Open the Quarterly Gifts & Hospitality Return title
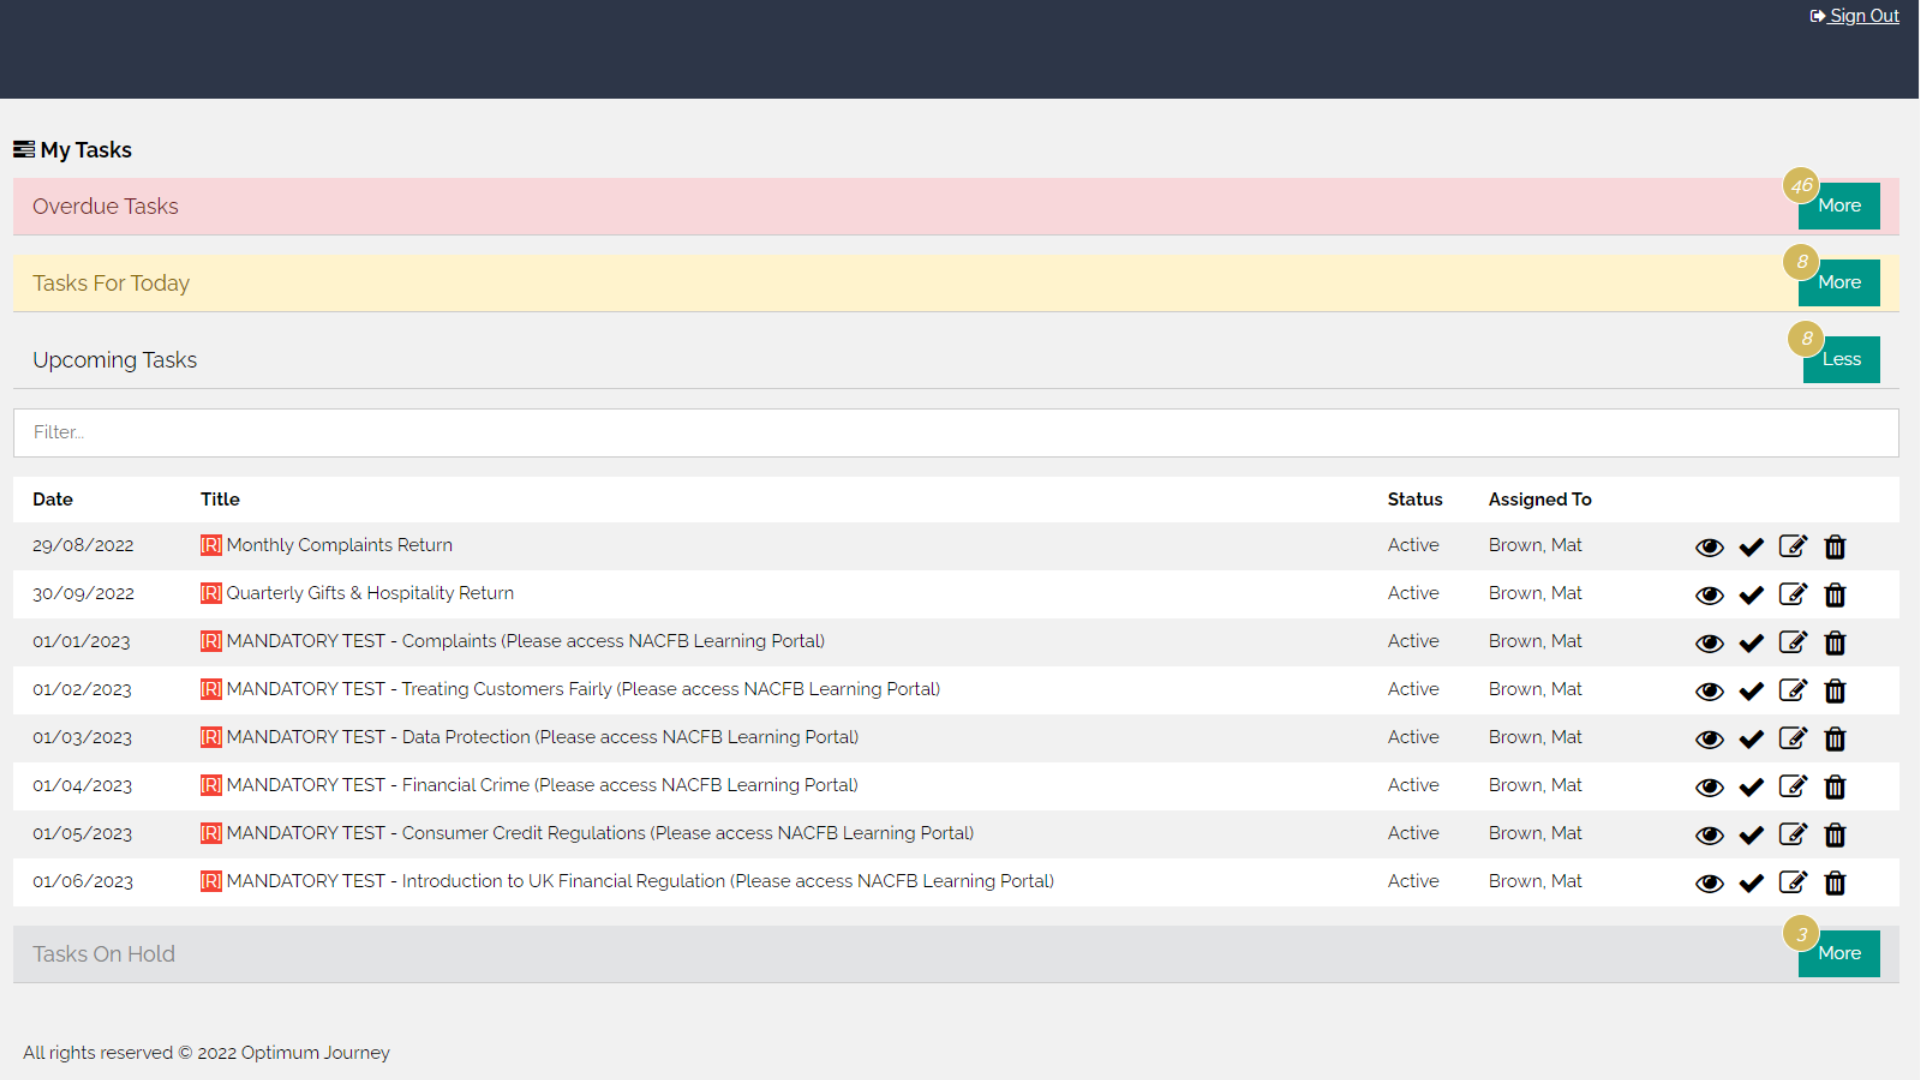This screenshot has width=1920, height=1080. (x=369, y=593)
